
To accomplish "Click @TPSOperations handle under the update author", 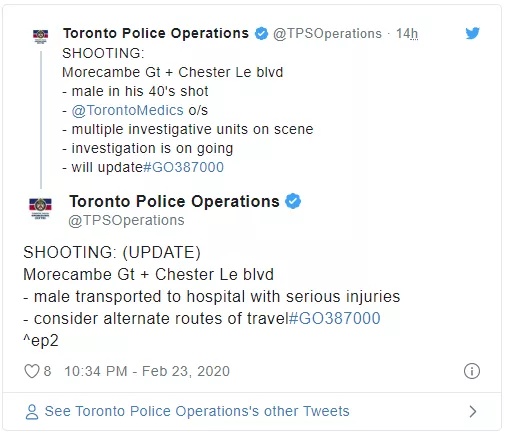I will [x=126, y=220].
